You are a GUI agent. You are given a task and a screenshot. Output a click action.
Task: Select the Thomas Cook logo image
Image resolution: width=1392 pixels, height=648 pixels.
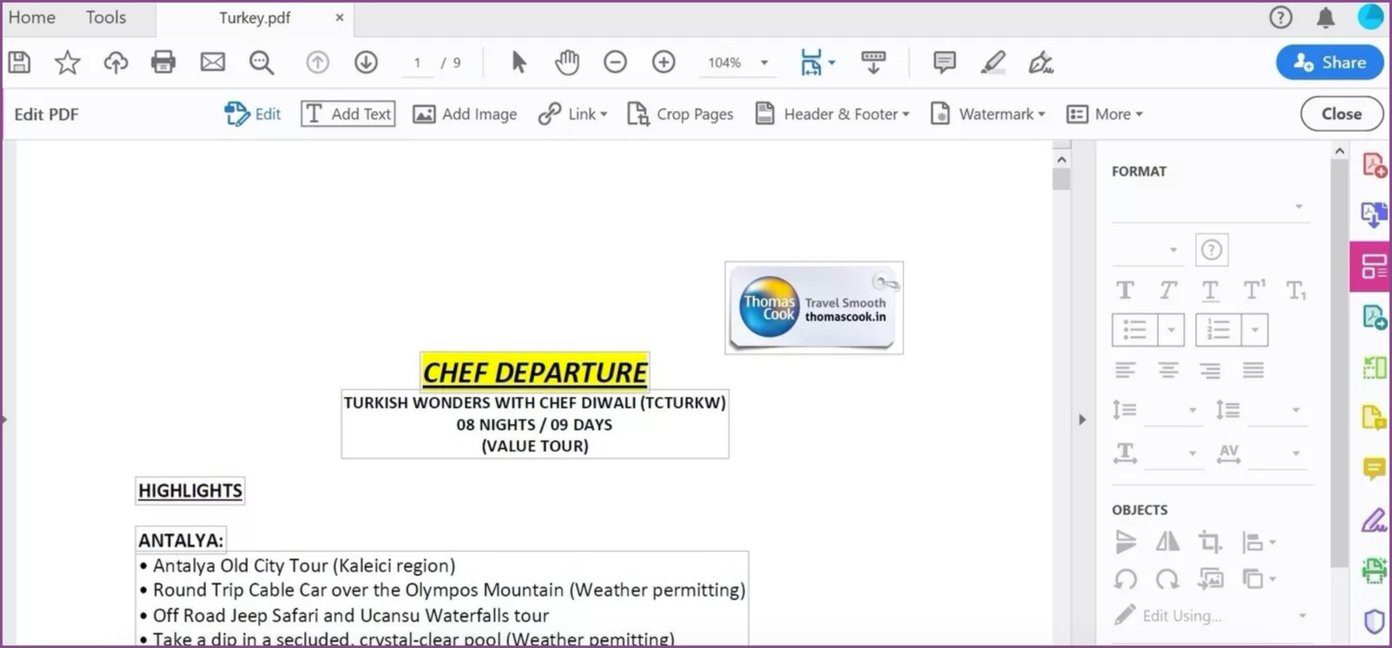coord(814,308)
